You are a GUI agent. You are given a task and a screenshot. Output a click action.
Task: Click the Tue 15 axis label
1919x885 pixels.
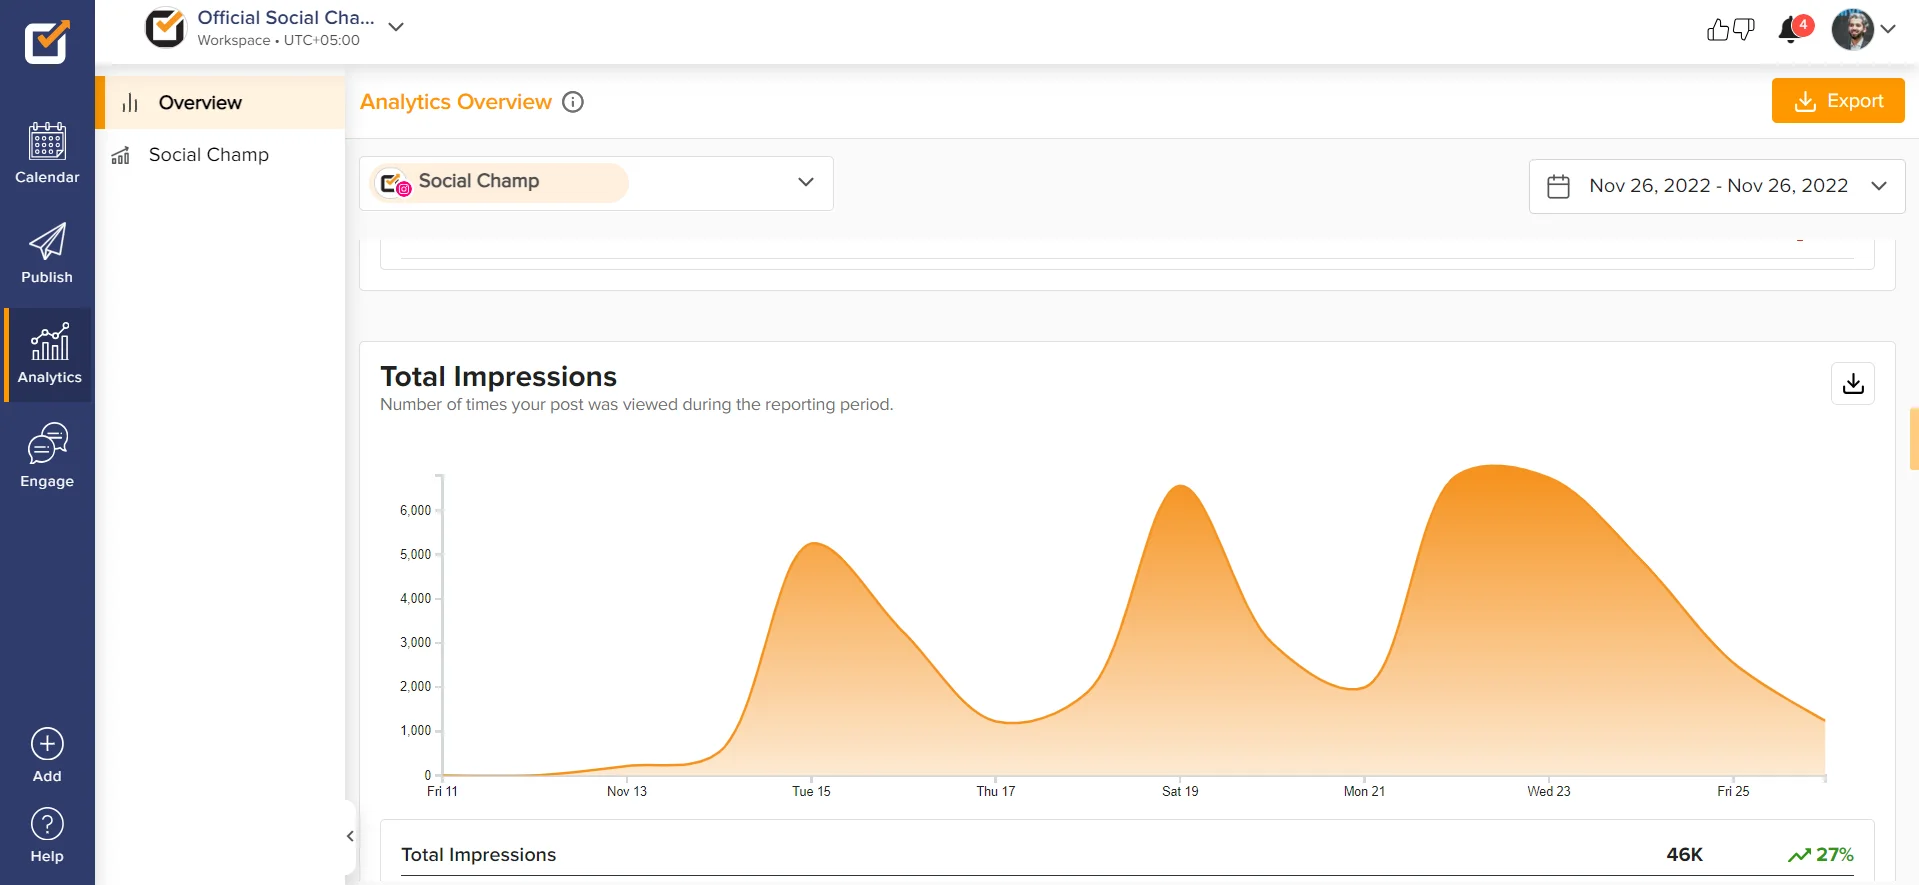pos(811,791)
